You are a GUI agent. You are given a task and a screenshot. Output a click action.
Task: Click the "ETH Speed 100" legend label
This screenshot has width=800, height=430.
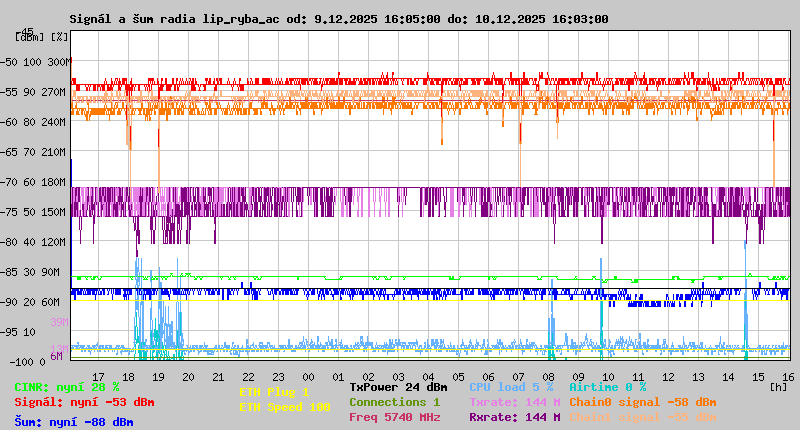coord(285,407)
